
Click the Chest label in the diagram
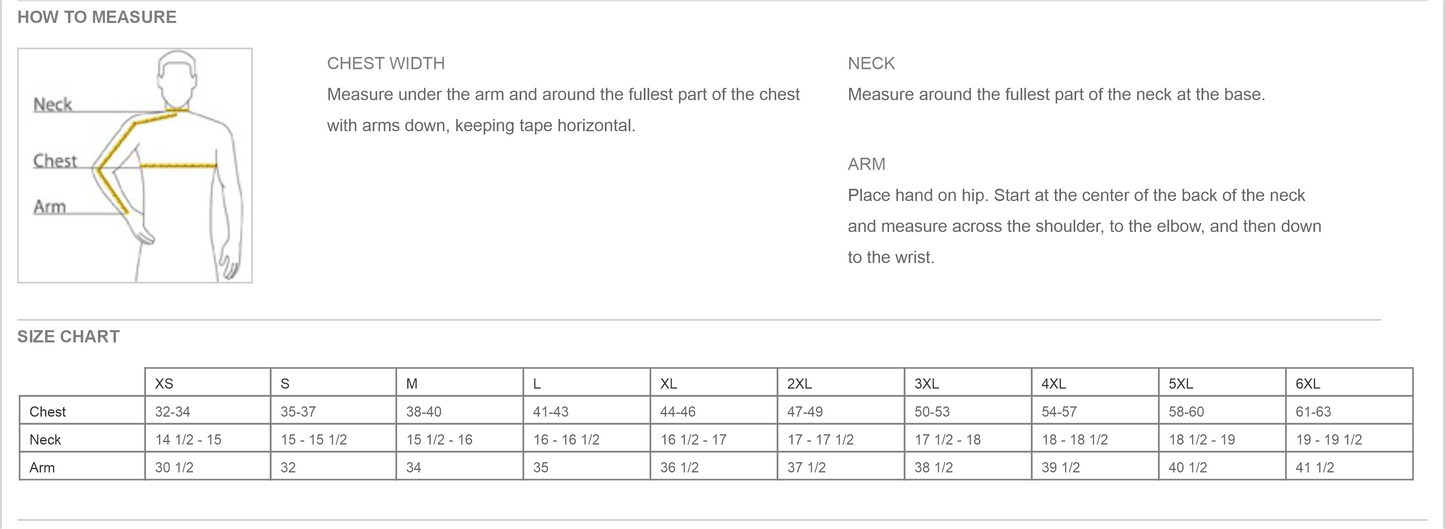tap(55, 161)
